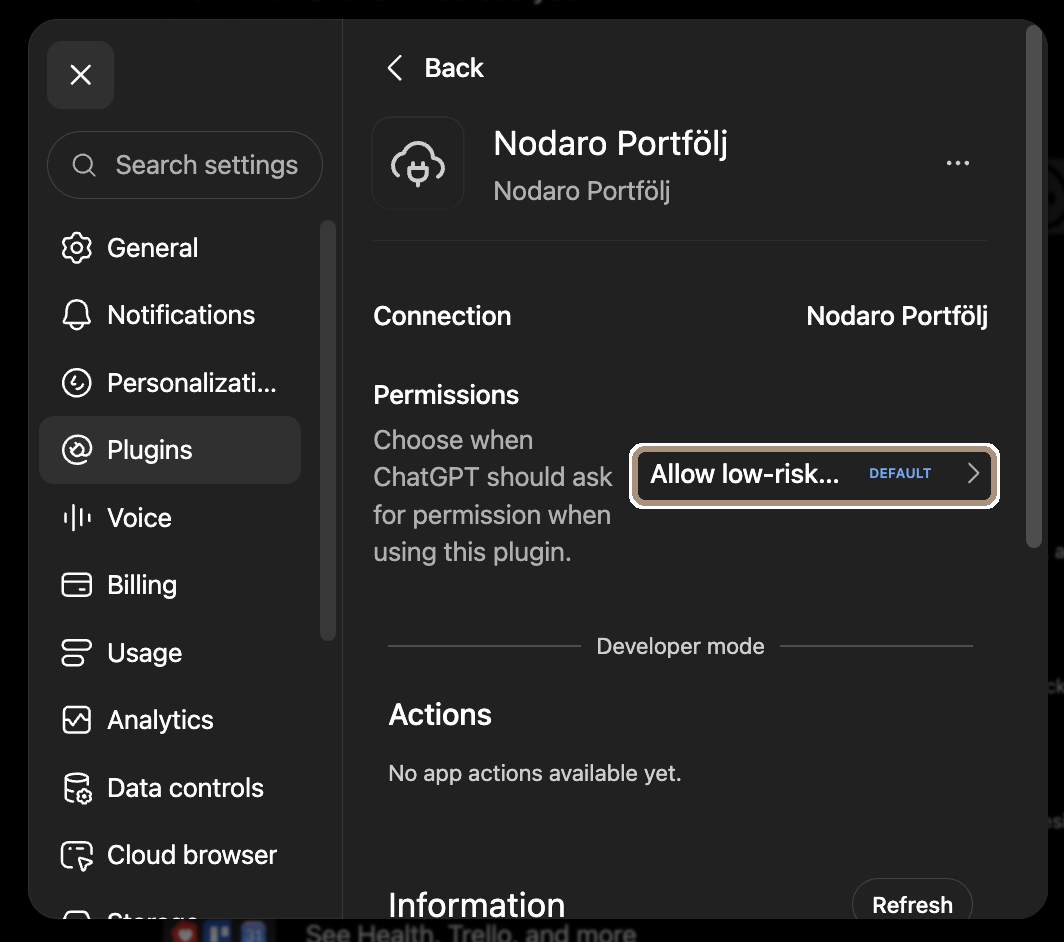The width and height of the screenshot is (1064, 942).
Task: Click the General gear icon
Action: pos(77,248)
